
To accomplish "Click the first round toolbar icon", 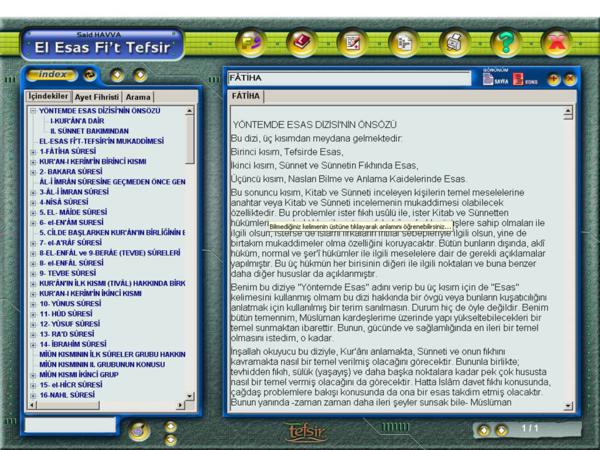I will (250, 43).
